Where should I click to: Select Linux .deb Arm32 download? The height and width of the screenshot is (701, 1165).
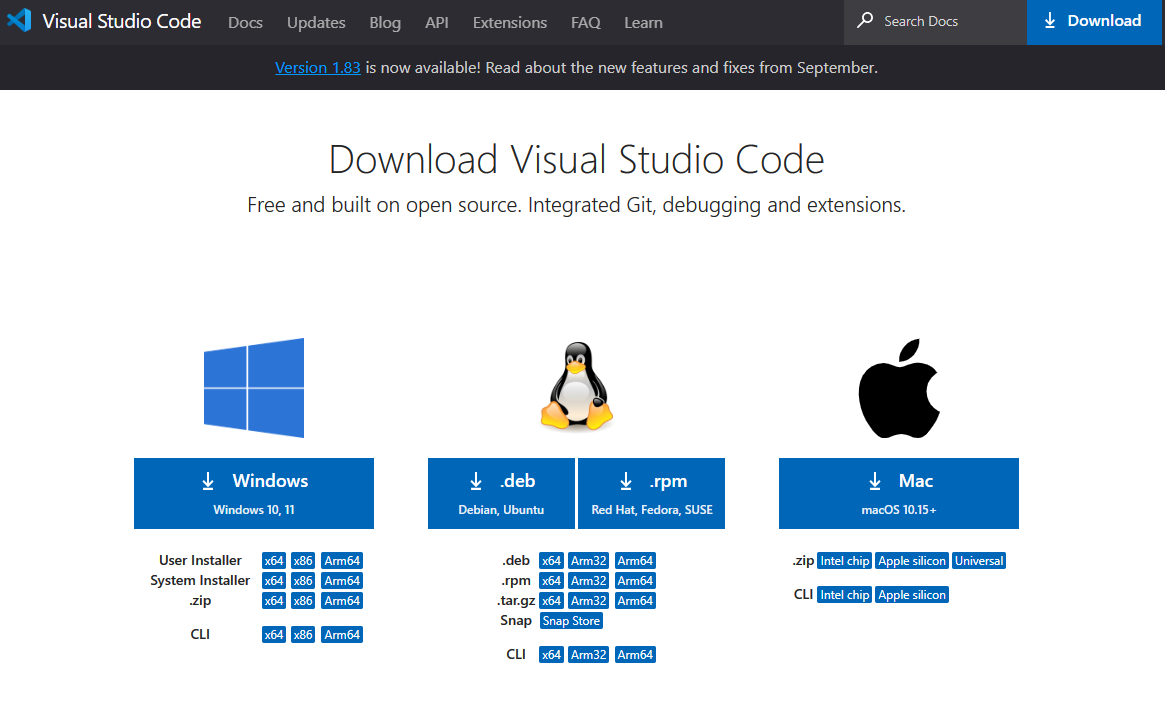588,561
